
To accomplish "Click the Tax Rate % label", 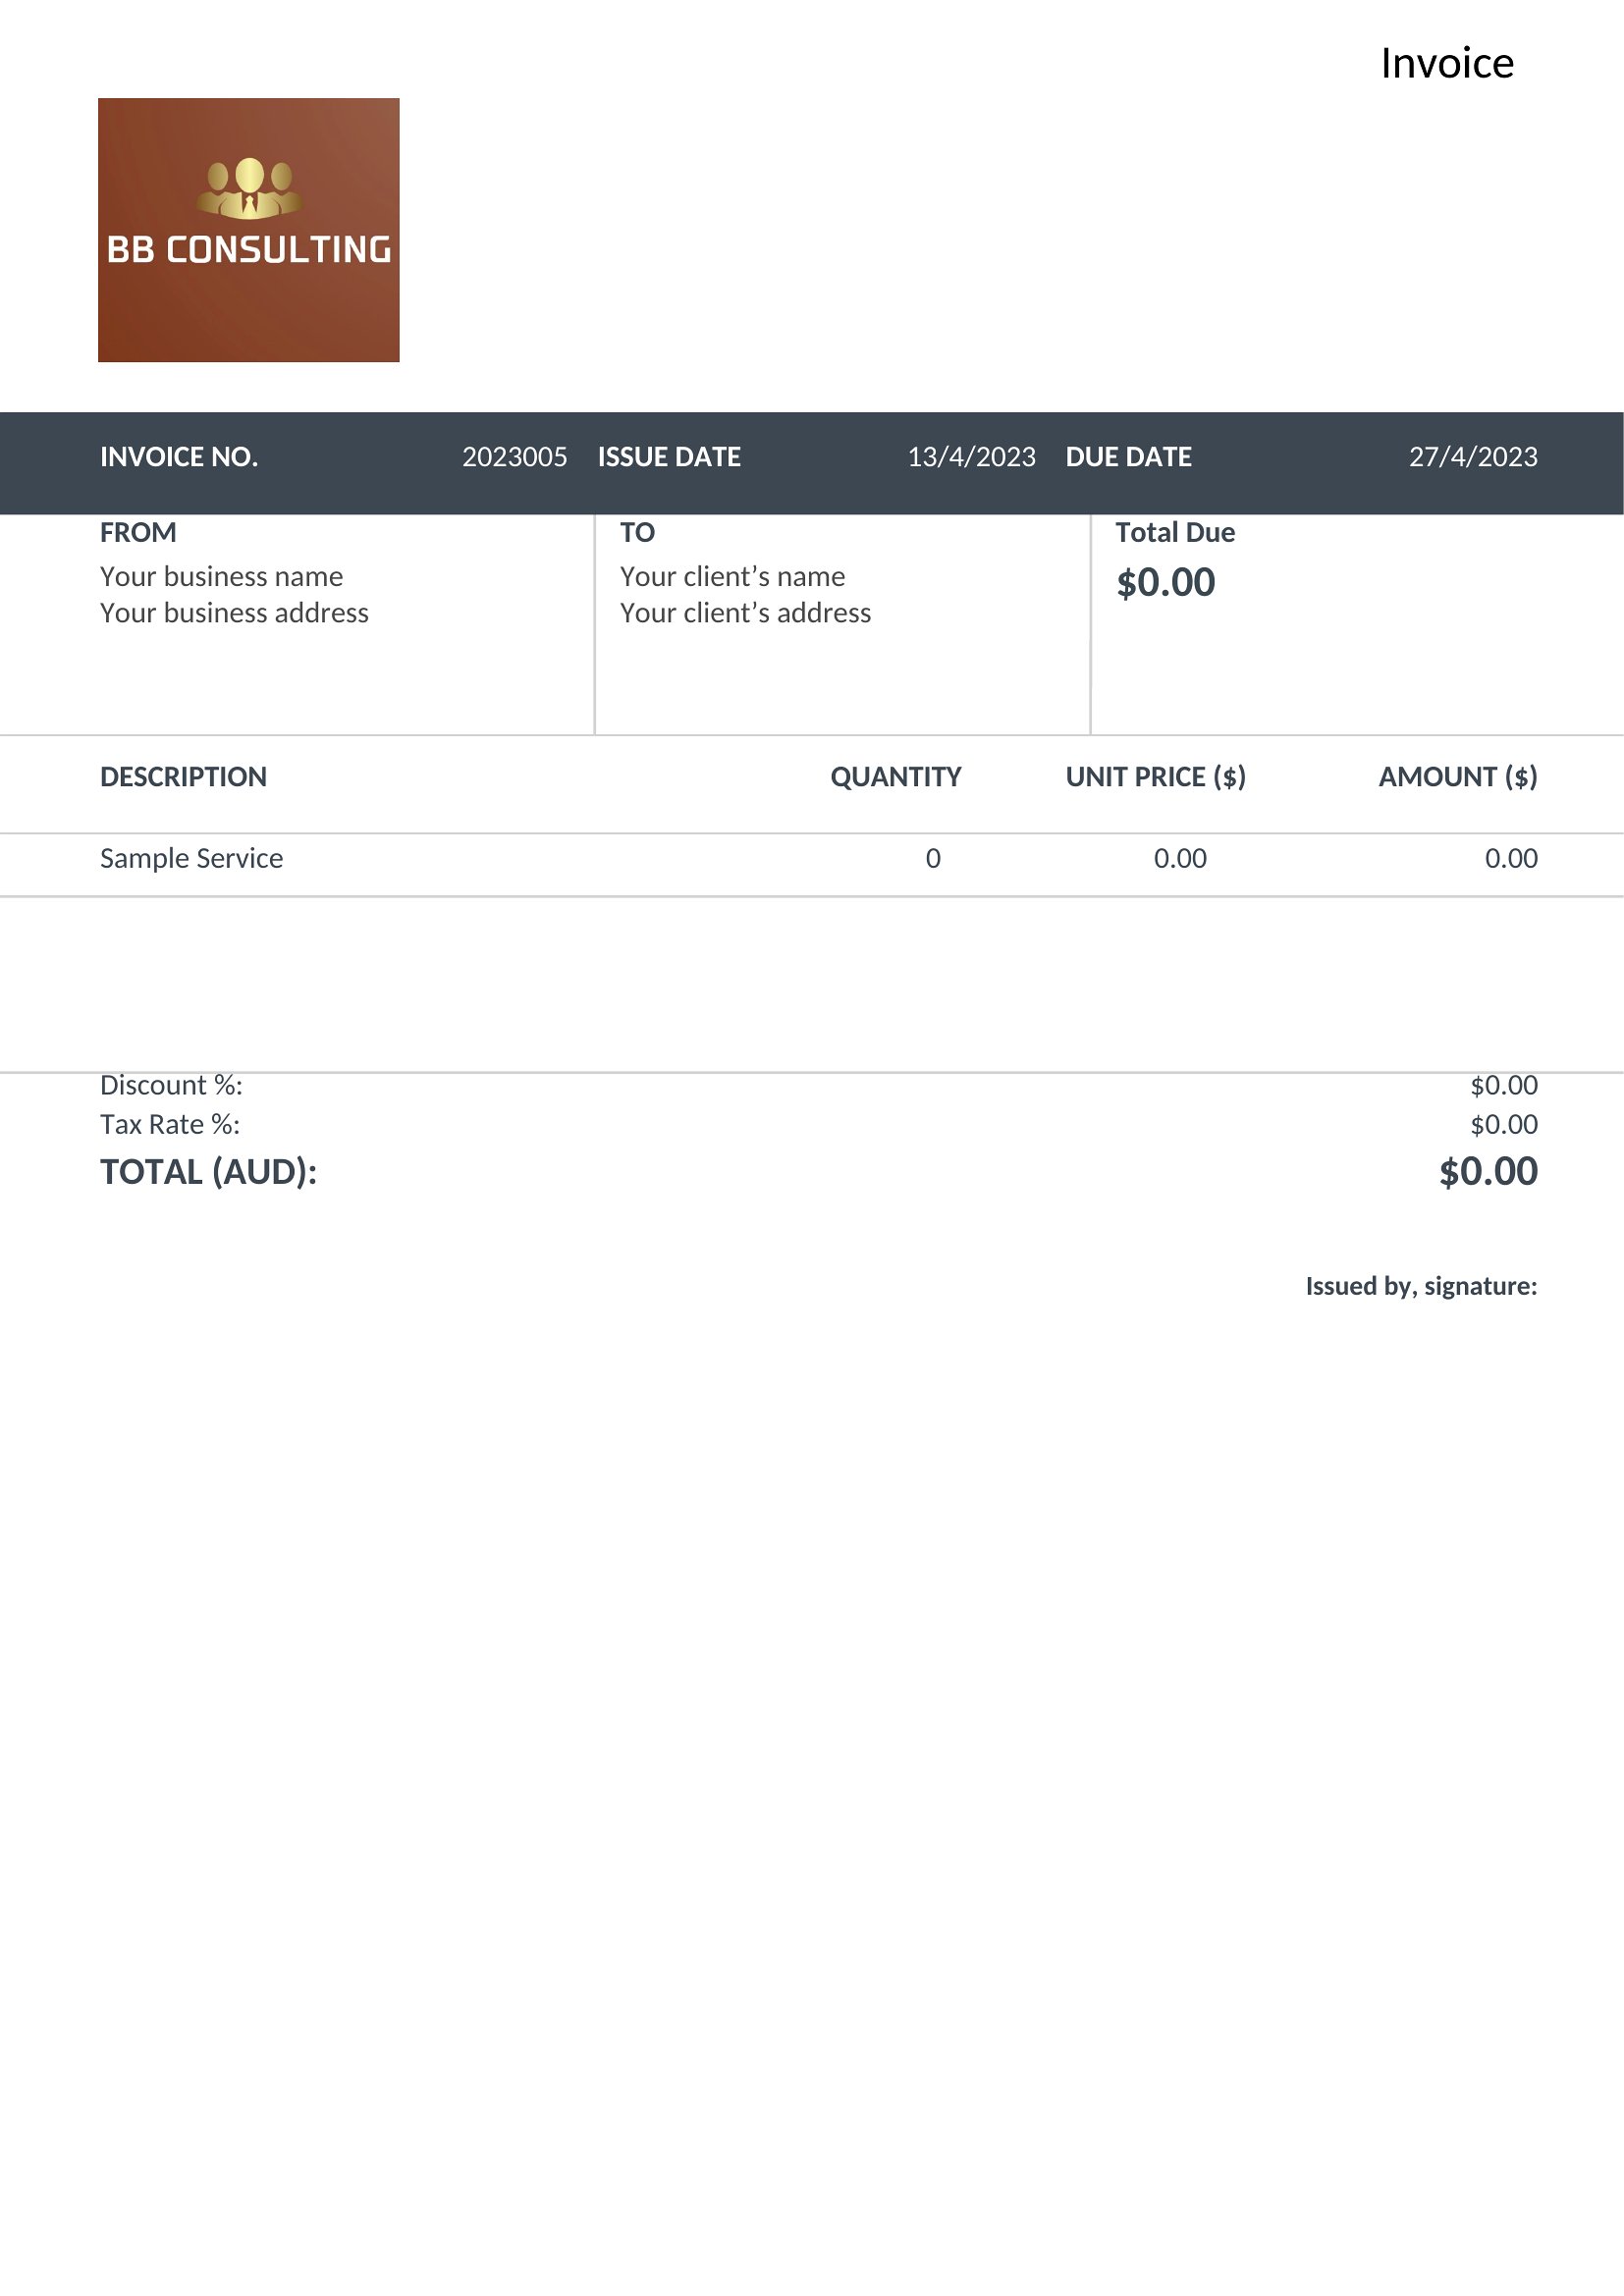I will 170,1125.
